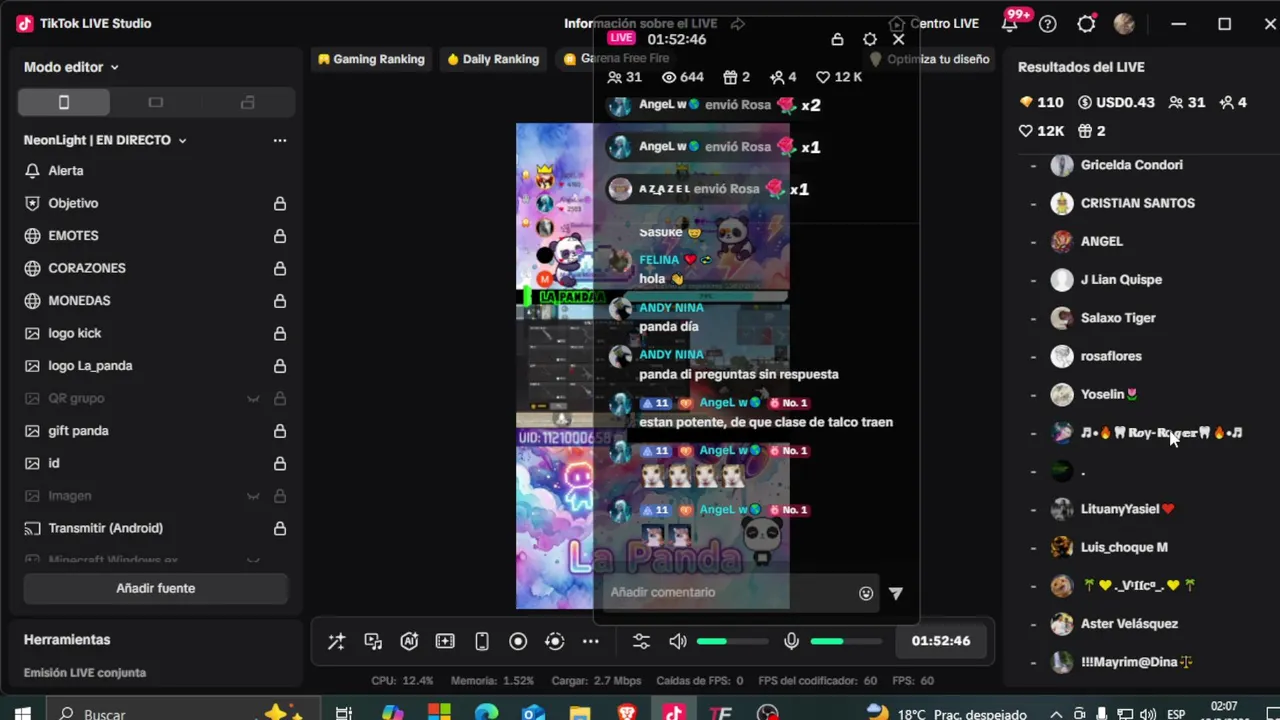
Task: Collapse the Gricelda Condori viewer entry
Action: (1034, 165)
